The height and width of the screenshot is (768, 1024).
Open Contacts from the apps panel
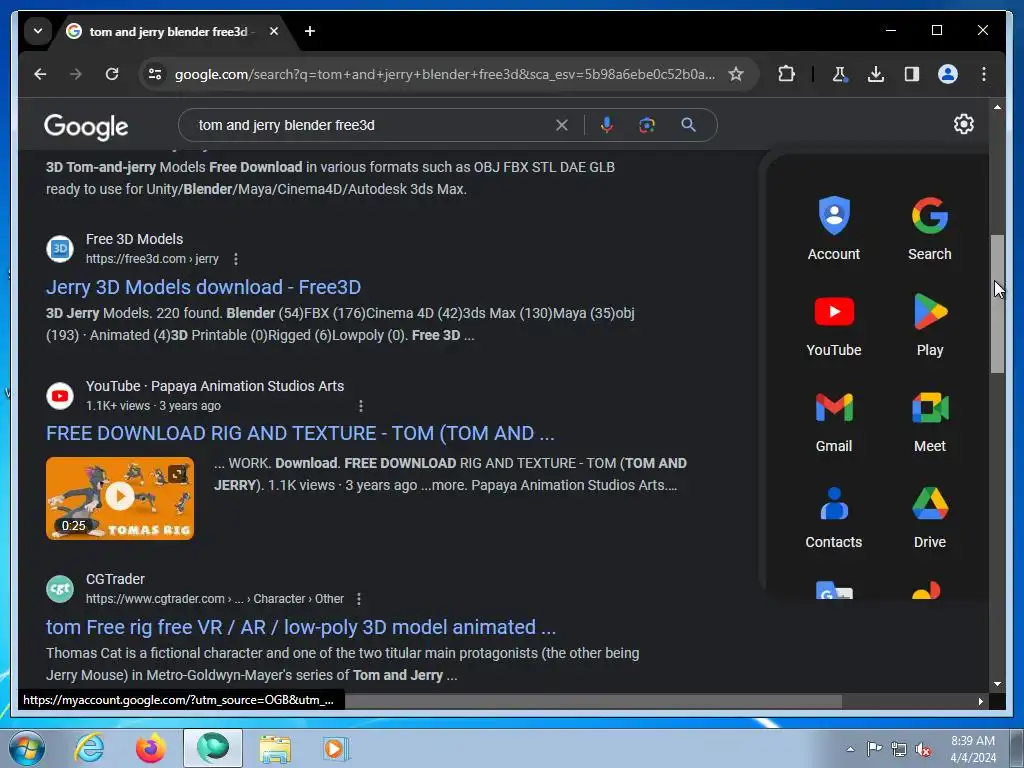point(833,517)
